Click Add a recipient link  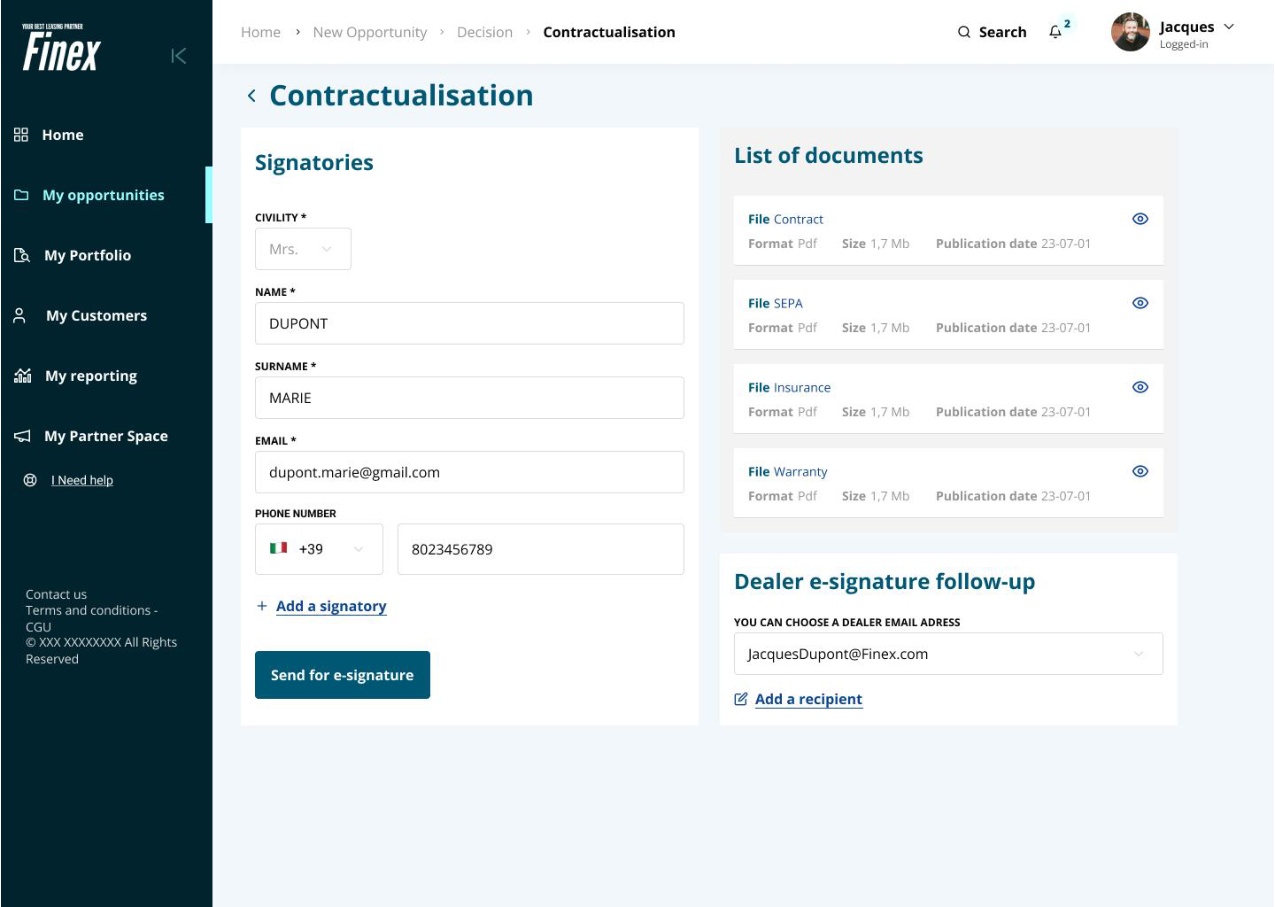point(809,699)
